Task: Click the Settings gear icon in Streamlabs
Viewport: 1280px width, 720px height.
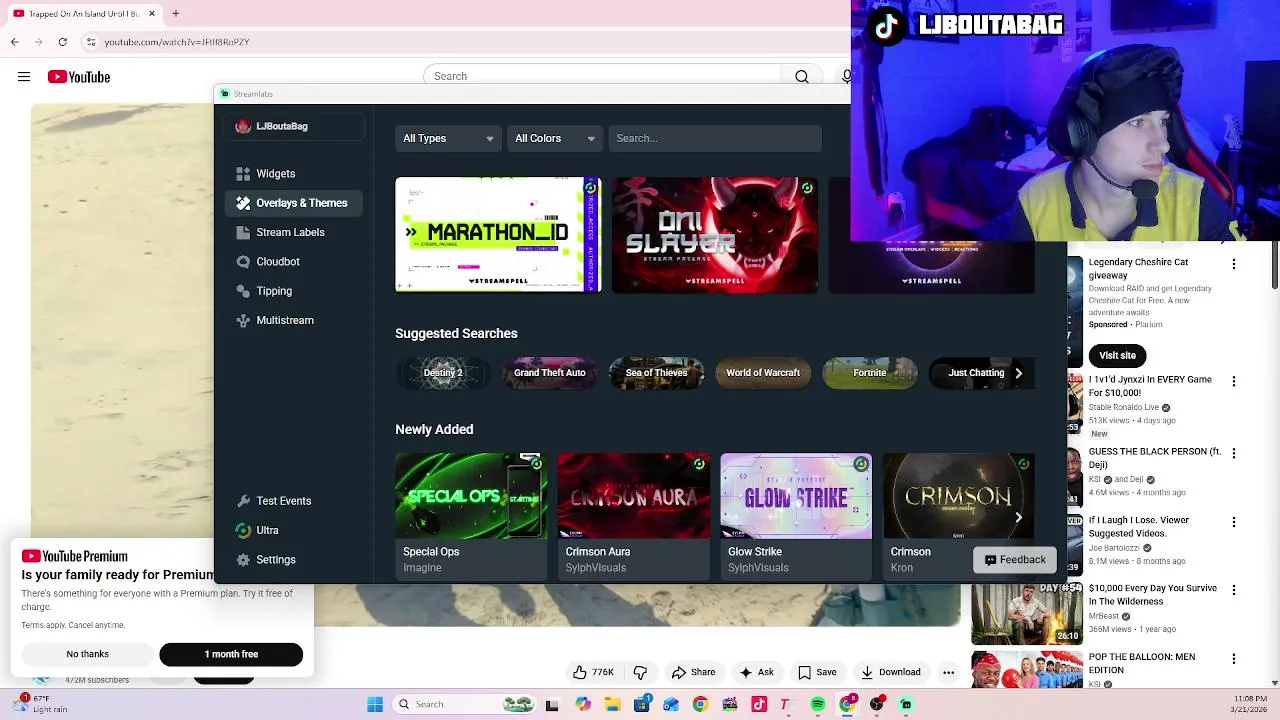Action: pos(243,560)
